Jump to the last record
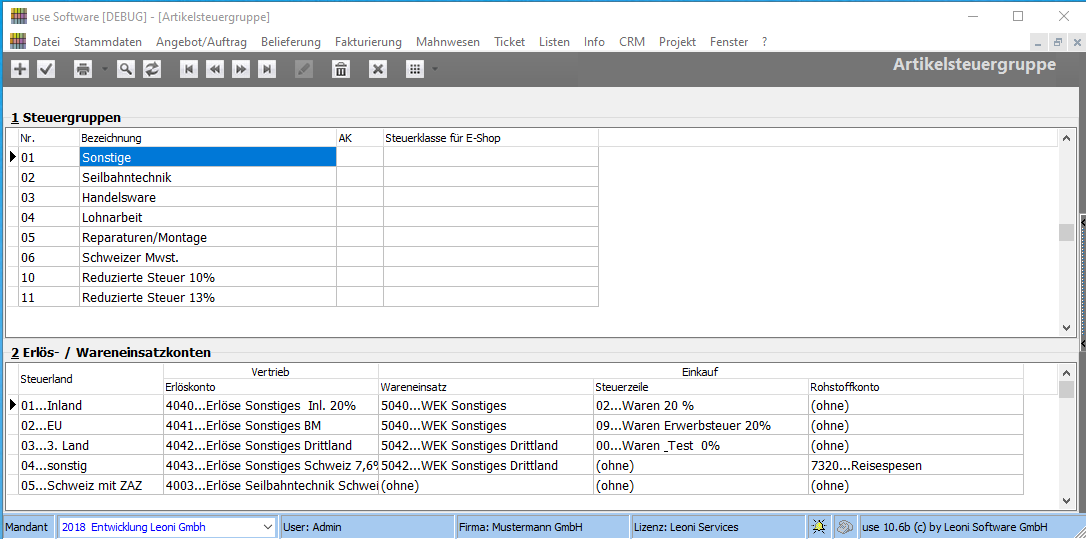The width and height of the screenshot is (1086, 539). pyautogui.click(x=267, y=69)
